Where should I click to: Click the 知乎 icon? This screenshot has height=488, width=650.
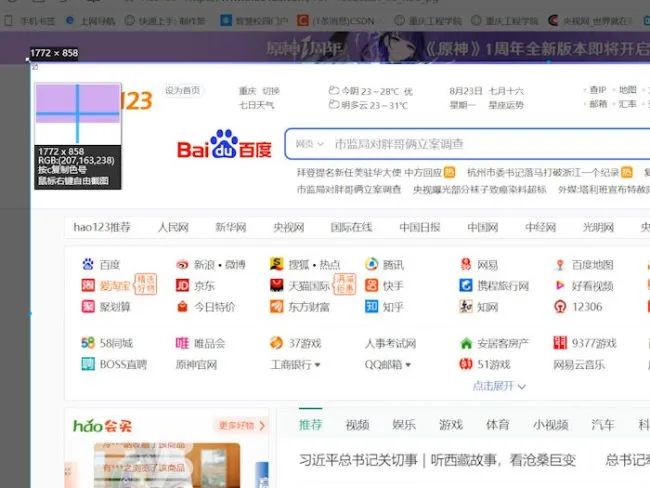pyautogui.click(x=371, y=306)
